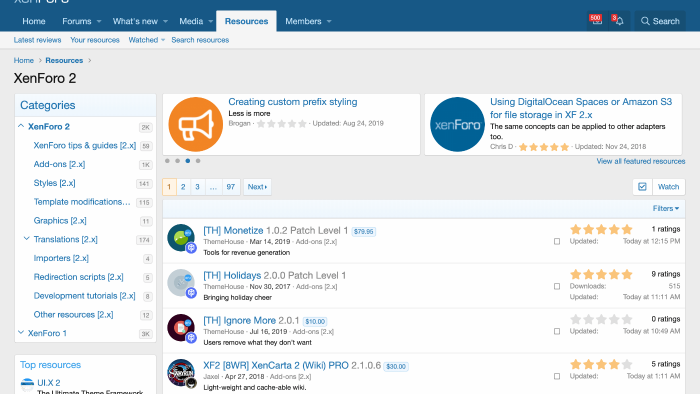Click the Watch button

[x=668, y=187]
